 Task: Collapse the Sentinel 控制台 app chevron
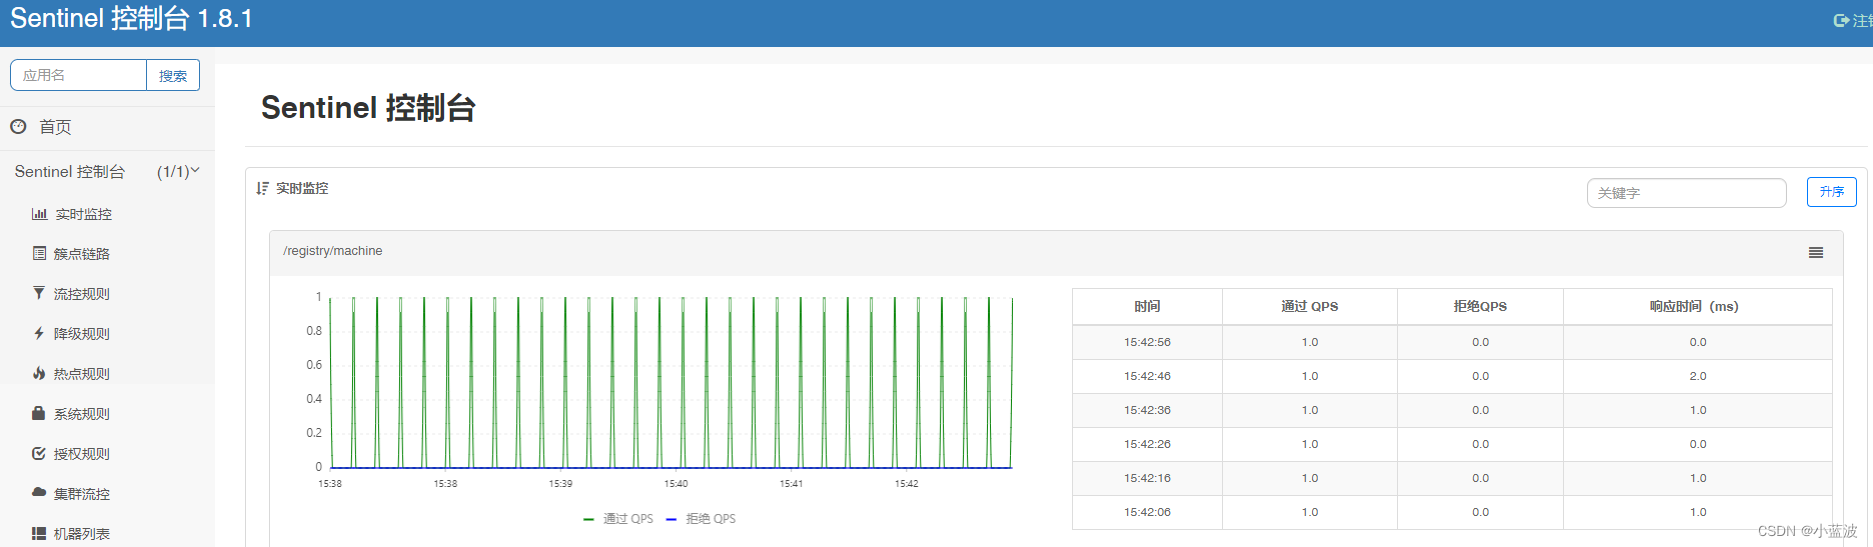(195, 170)
